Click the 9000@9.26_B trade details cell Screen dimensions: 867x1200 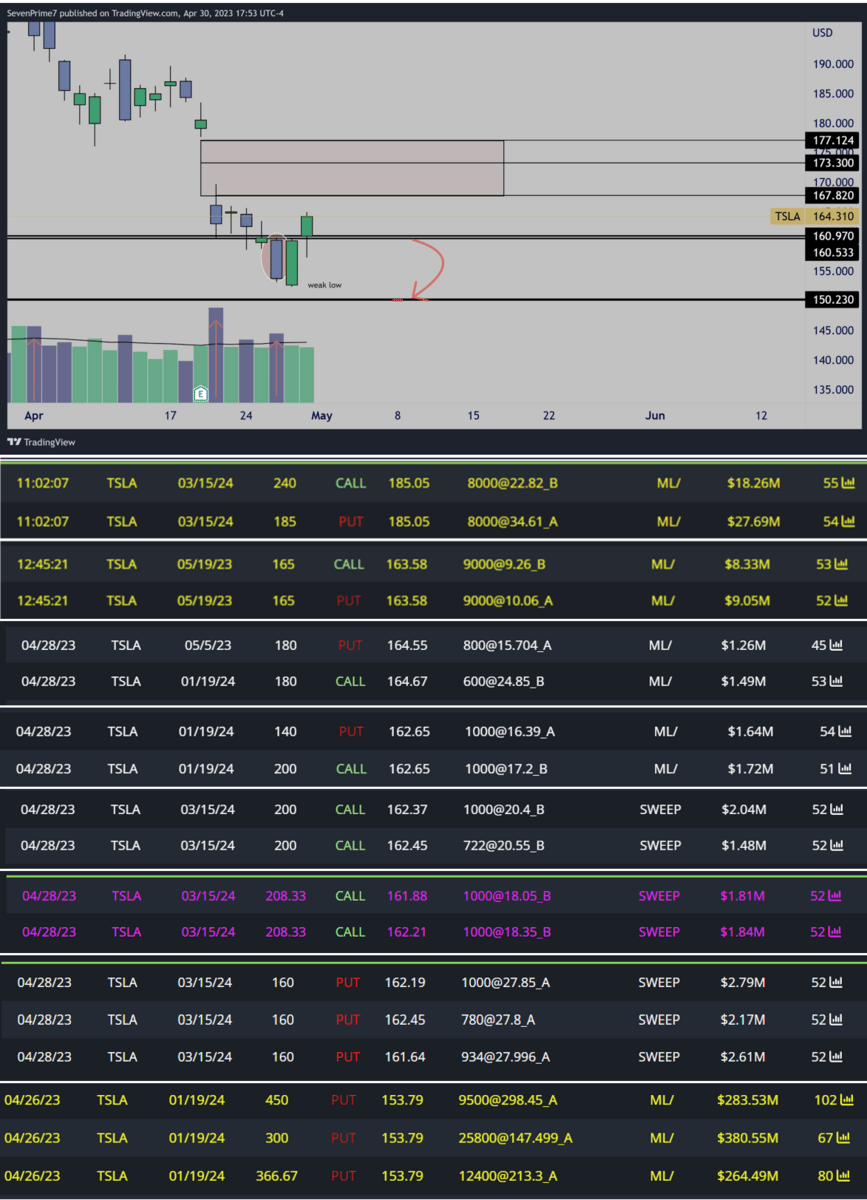506,564
